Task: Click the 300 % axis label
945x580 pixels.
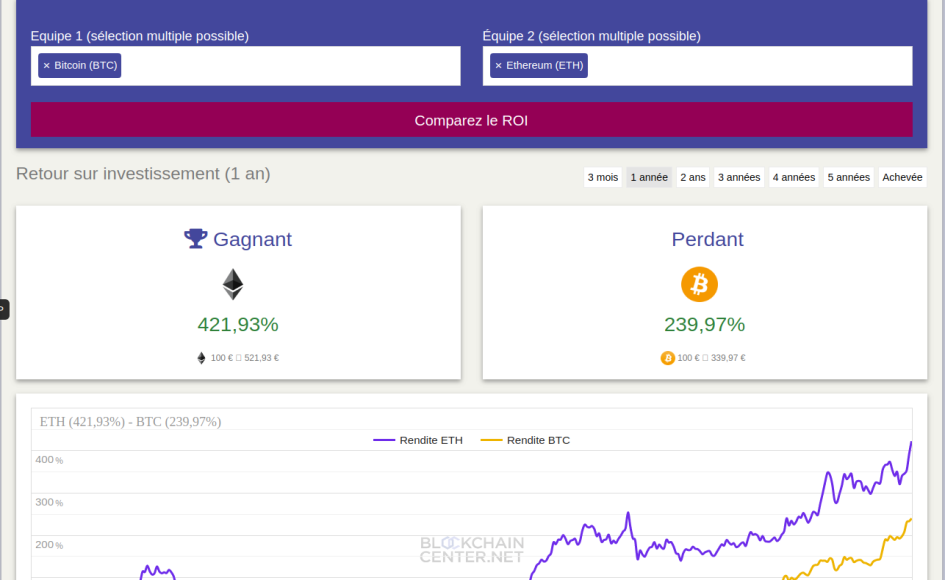Action: [x=49, y=502]
